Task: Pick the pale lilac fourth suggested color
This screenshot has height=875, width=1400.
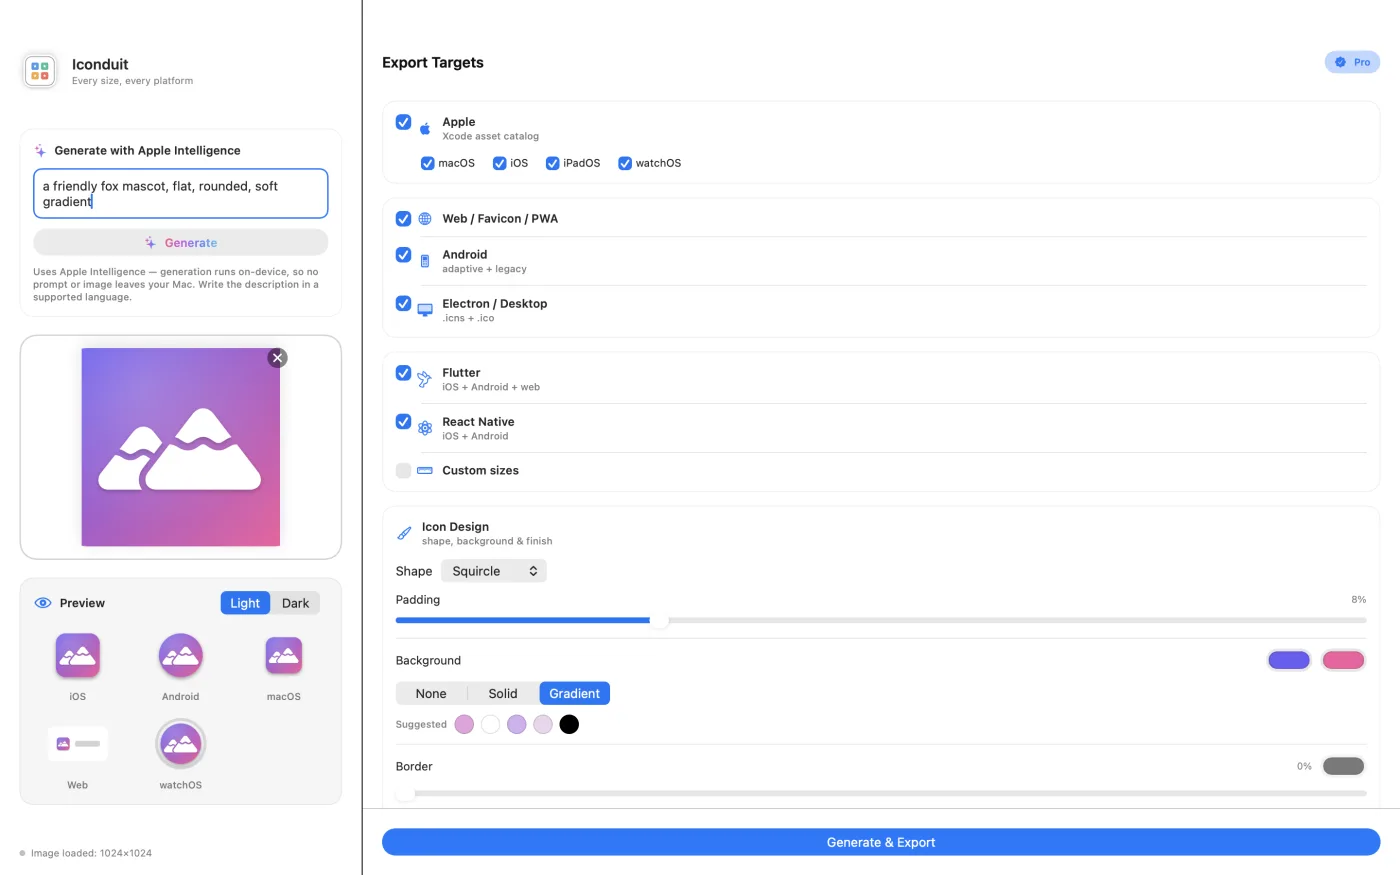Action: click(543, 724)
